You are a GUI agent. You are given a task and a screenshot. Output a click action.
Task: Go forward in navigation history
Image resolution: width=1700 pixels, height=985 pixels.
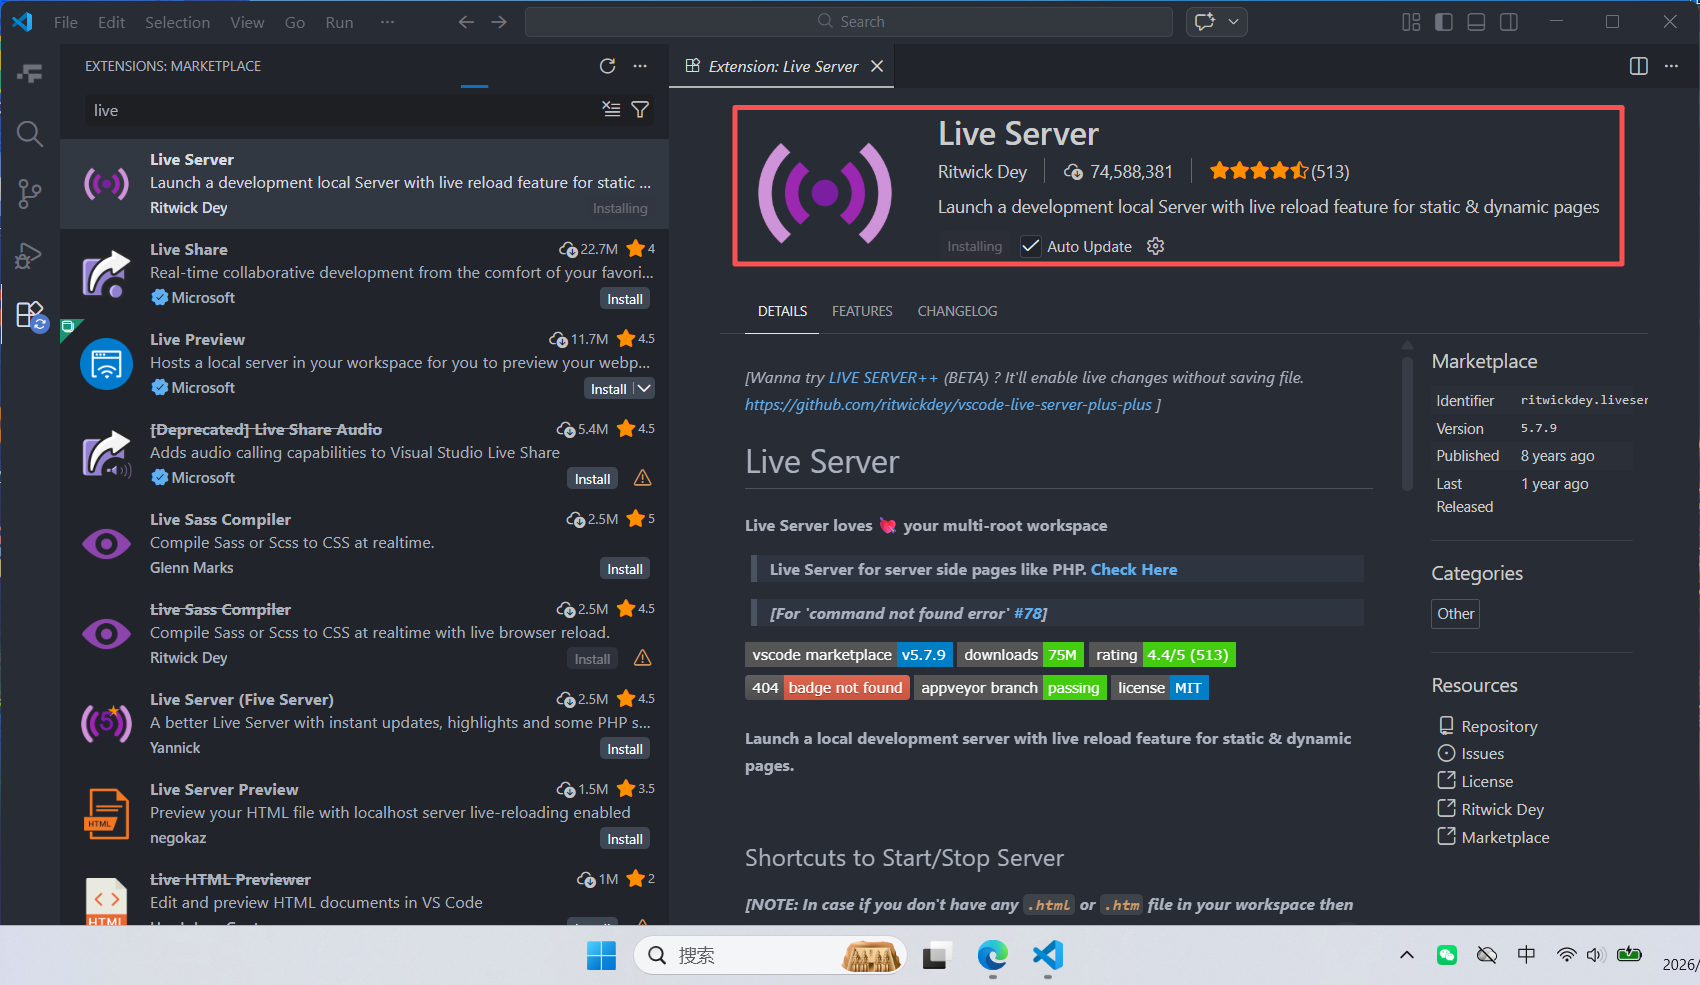click(499, 22)
